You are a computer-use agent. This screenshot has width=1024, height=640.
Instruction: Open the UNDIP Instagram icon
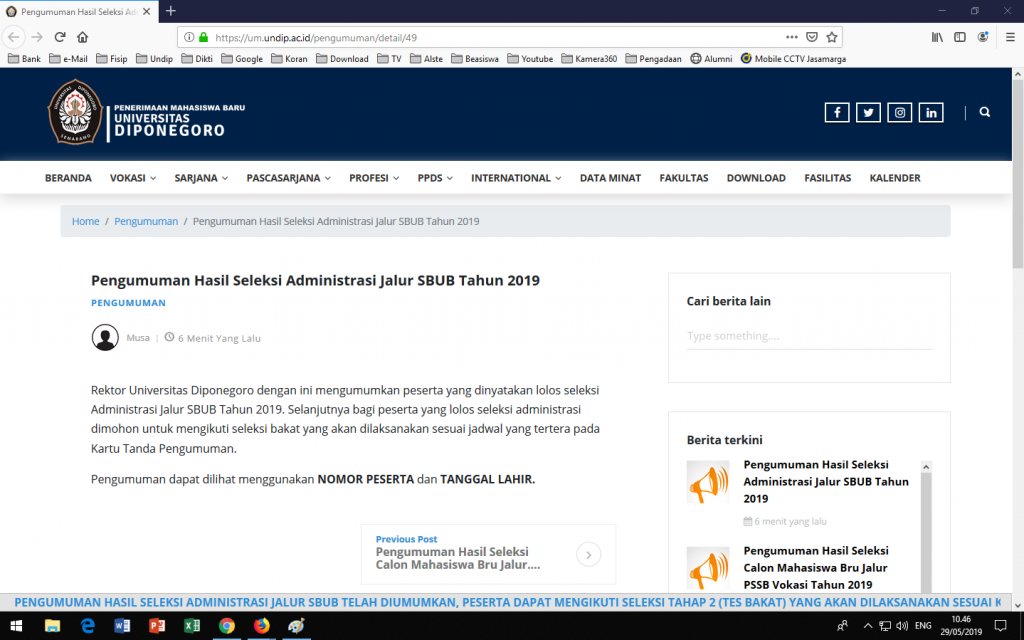coord(899,112)
